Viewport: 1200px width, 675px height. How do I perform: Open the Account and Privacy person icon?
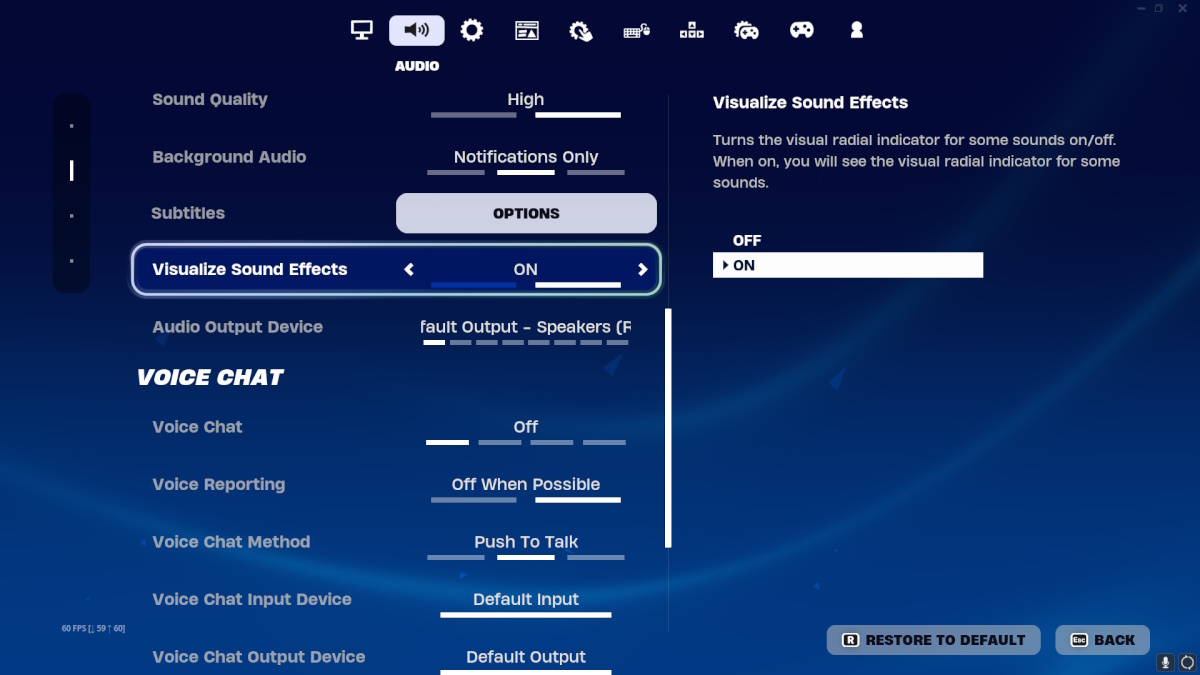856,30
